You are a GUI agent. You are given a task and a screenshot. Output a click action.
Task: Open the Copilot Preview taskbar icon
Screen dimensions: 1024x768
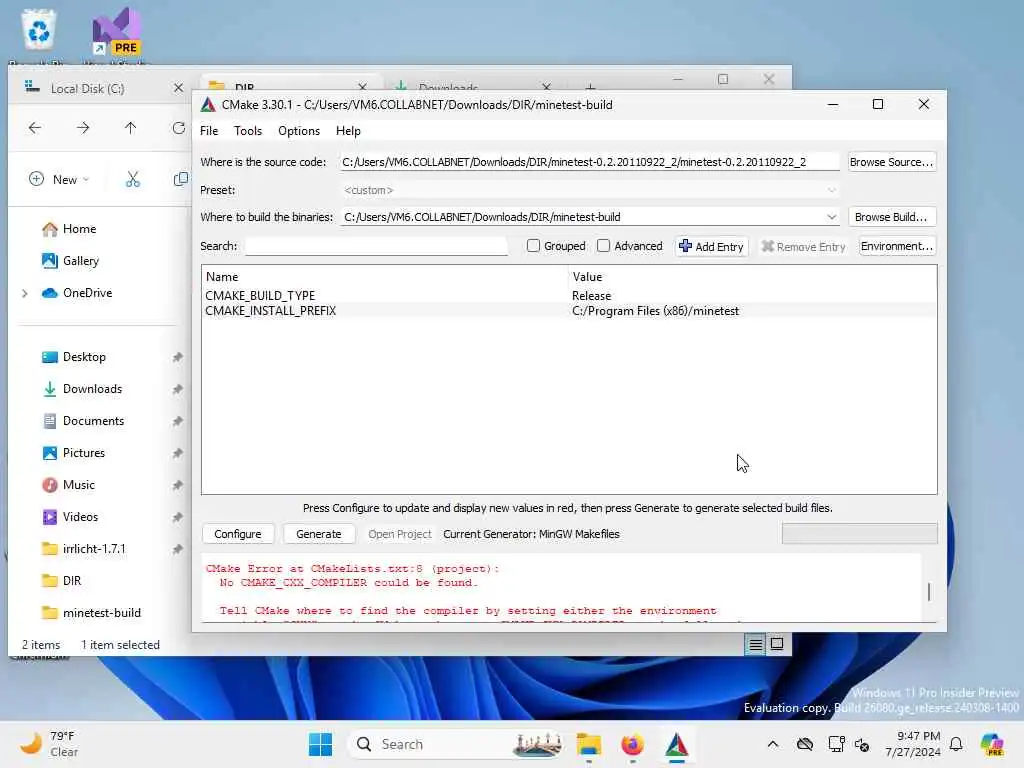coord(992,744)
